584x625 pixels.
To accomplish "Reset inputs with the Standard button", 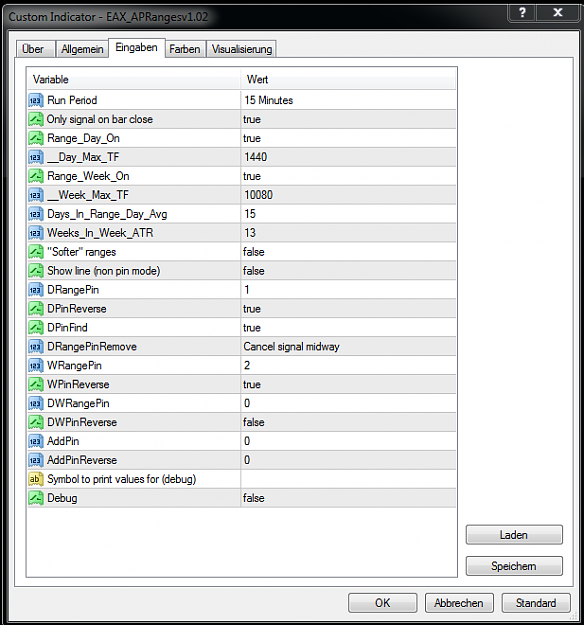I will (x=536, y=603).
